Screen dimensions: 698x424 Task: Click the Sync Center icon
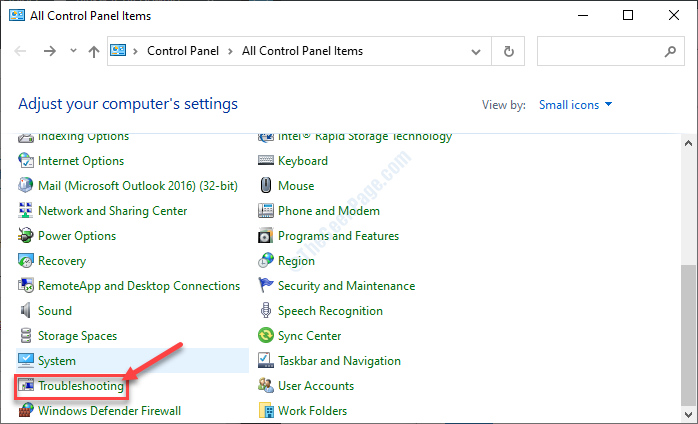tap(266, 335)
